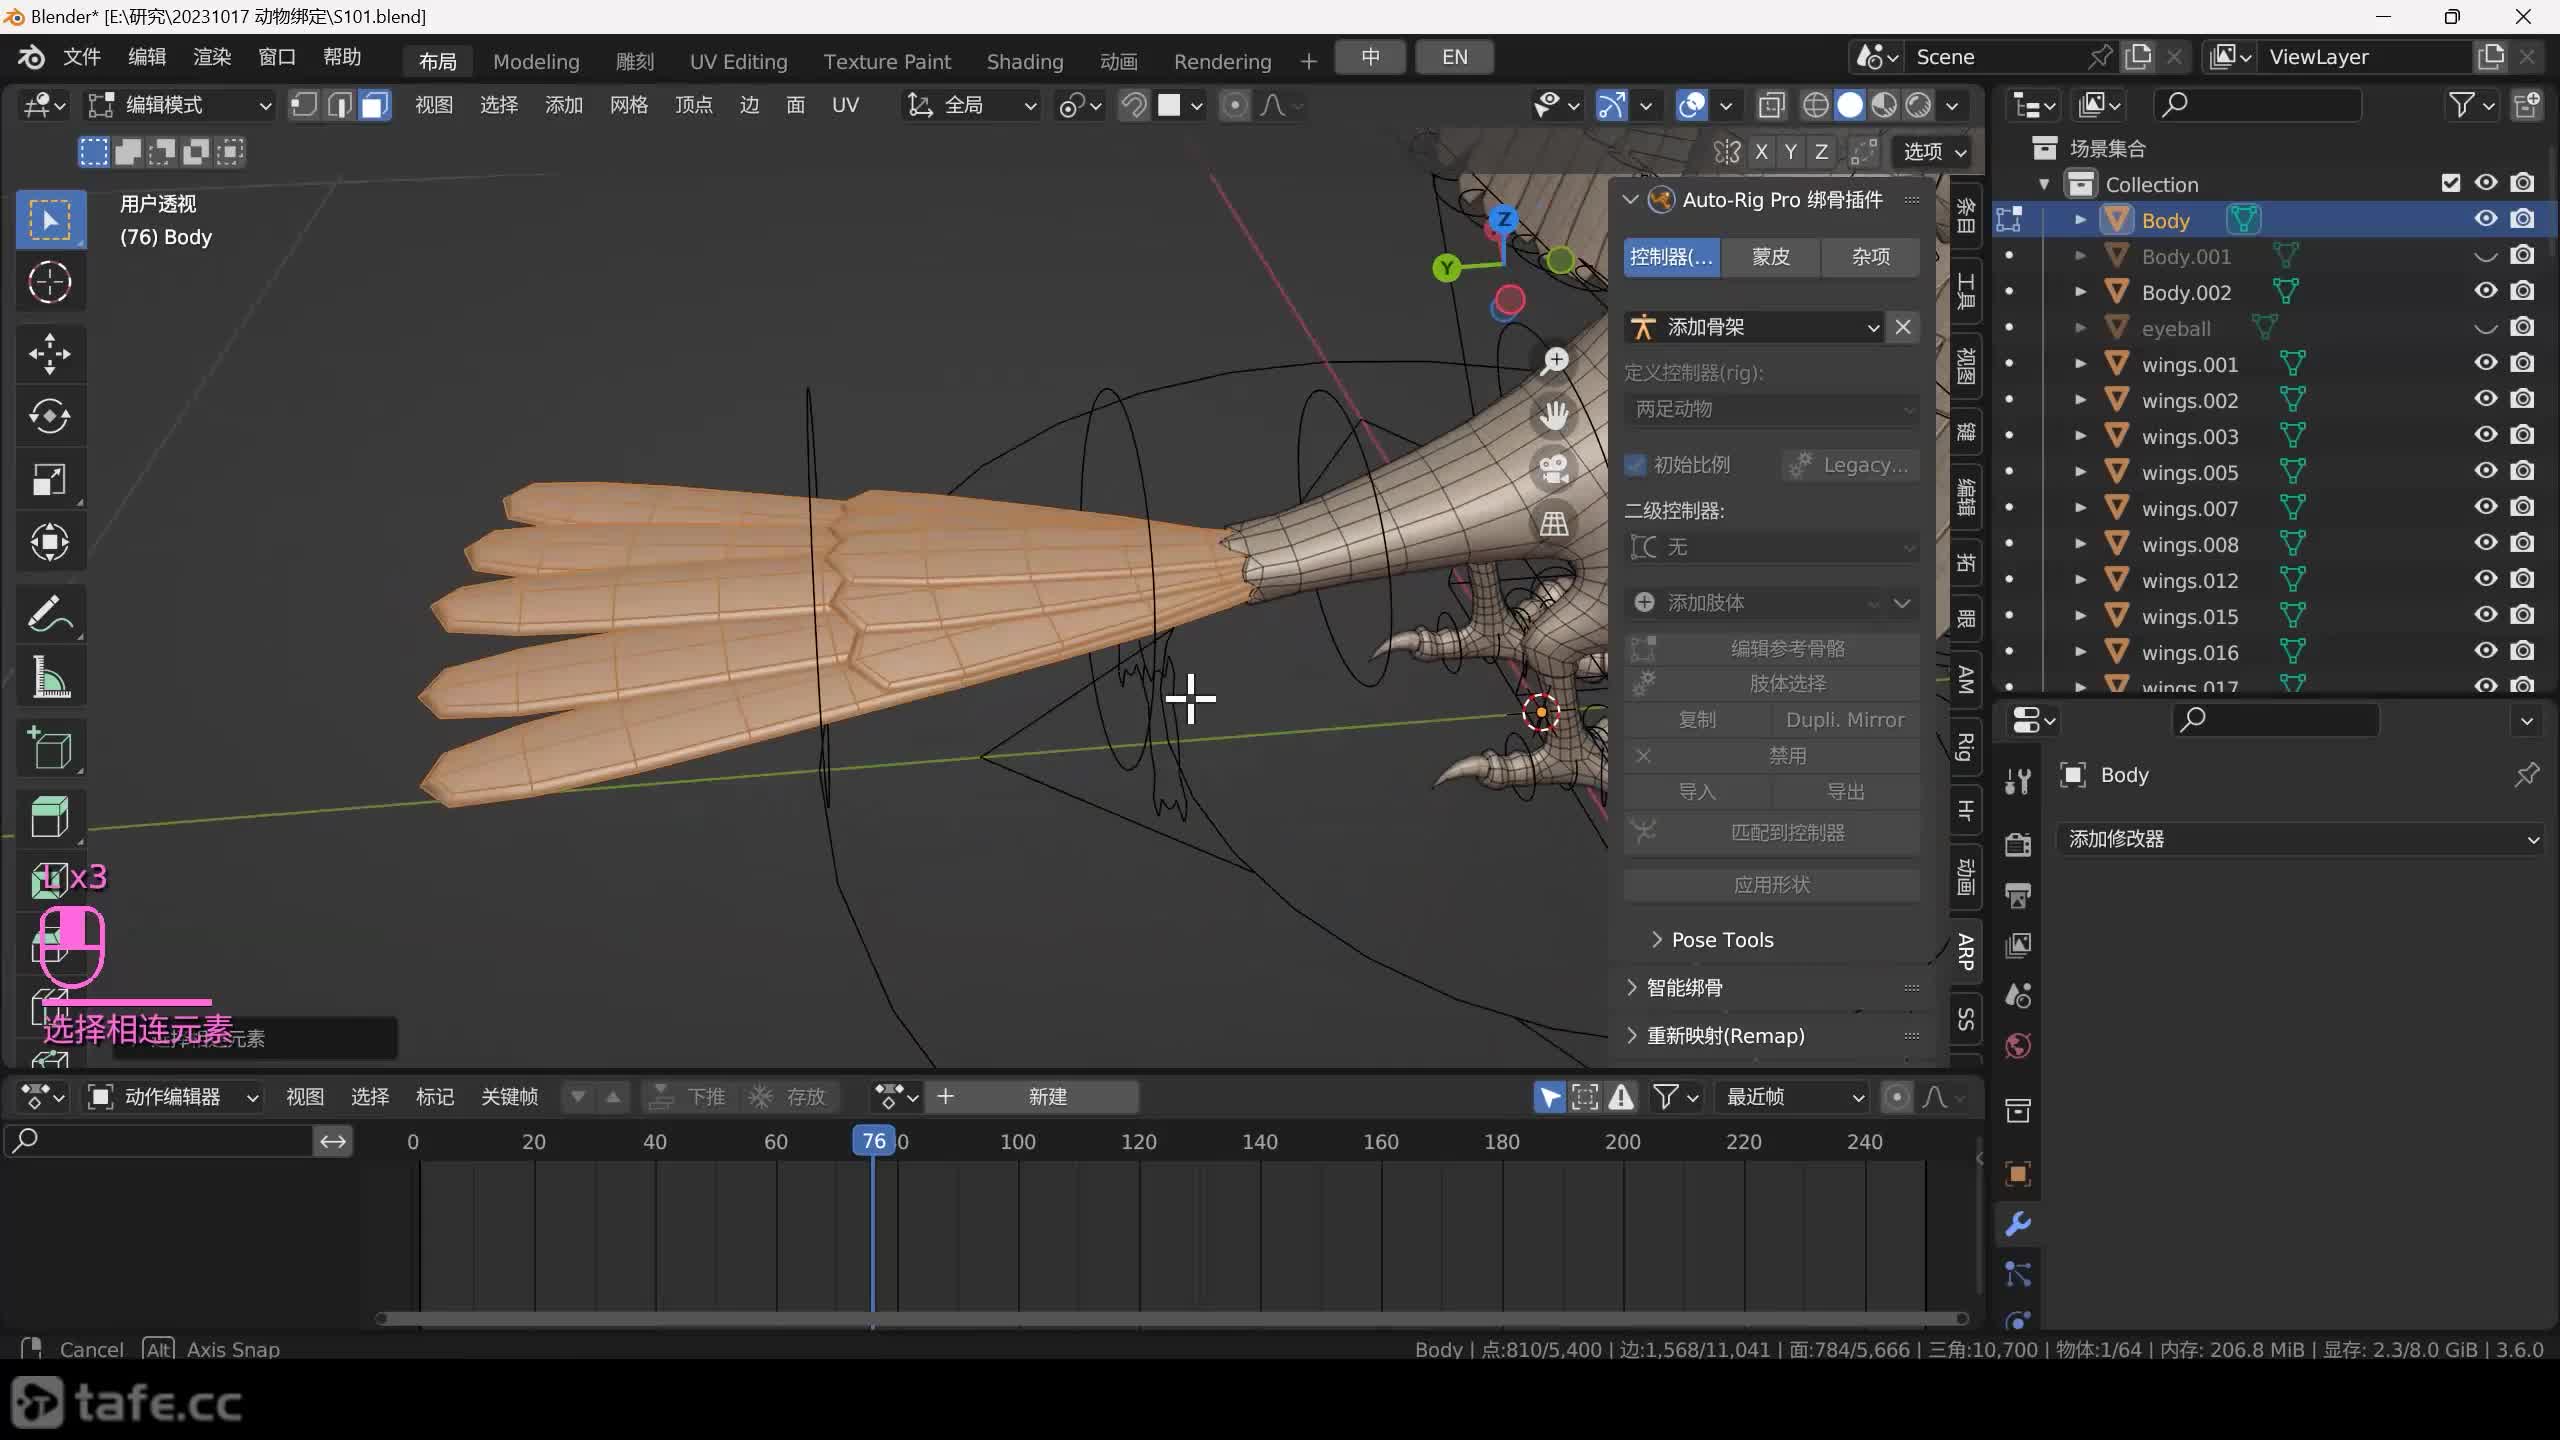Show the Body.001 object in viewport
This screenshot has height=1440, width=2560.
click(2486, 255)
